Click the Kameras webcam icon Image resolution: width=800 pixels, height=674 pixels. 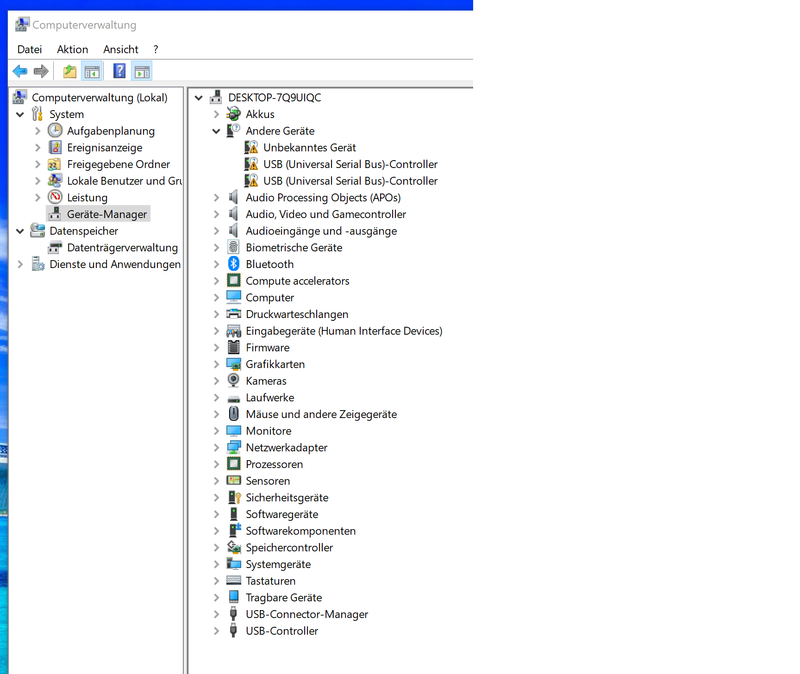[234, 381]
